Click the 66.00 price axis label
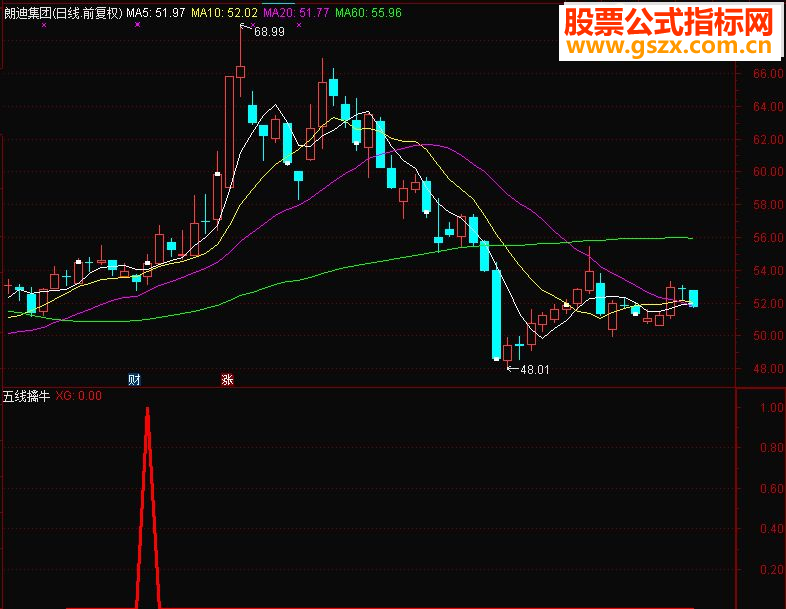This screenshot has height=609, width=786. click(768, 74)
